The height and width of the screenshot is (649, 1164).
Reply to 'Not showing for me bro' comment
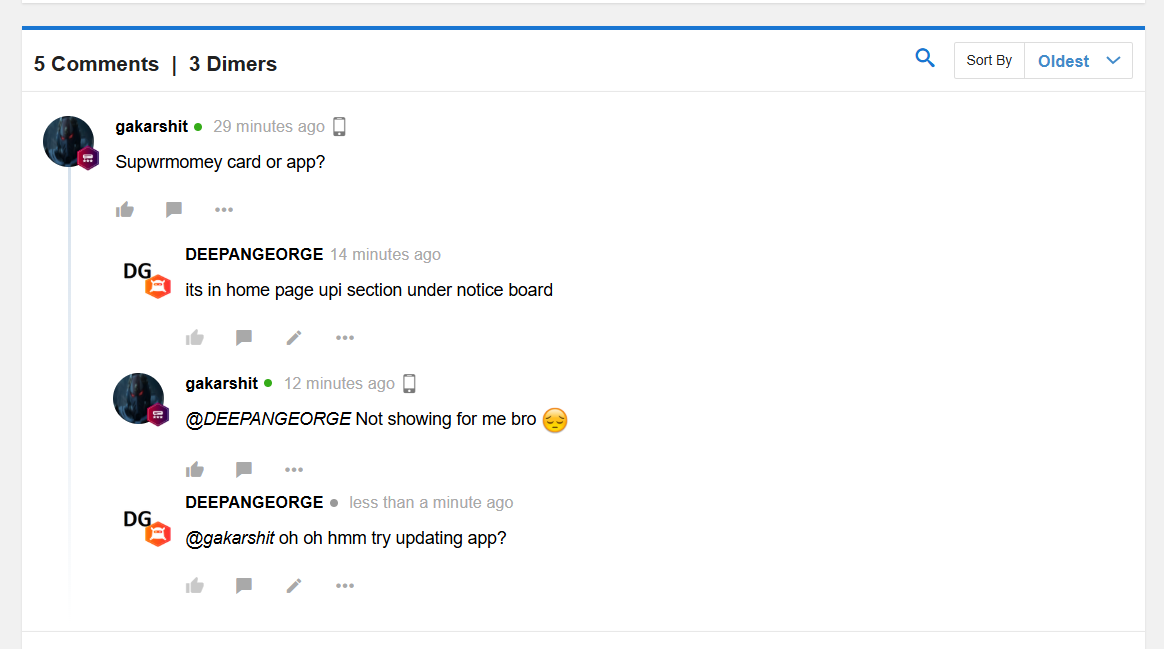tap(244, 470)
